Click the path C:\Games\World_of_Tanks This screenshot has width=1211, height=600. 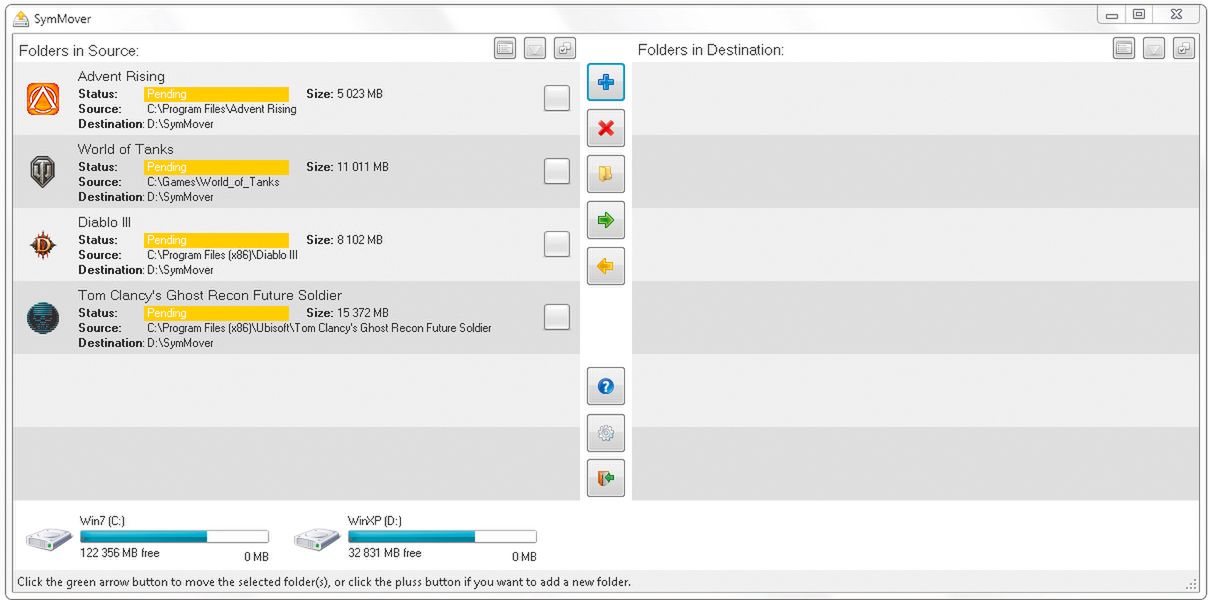click(213, 182)
